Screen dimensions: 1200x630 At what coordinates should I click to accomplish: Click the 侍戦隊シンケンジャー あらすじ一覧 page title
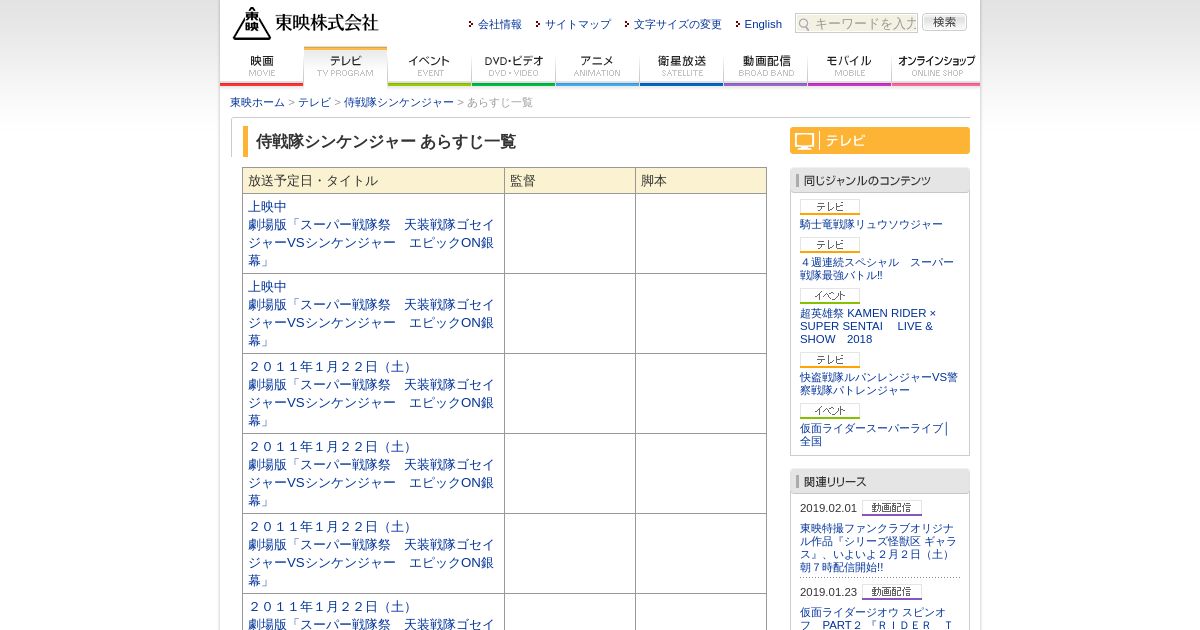386,142
